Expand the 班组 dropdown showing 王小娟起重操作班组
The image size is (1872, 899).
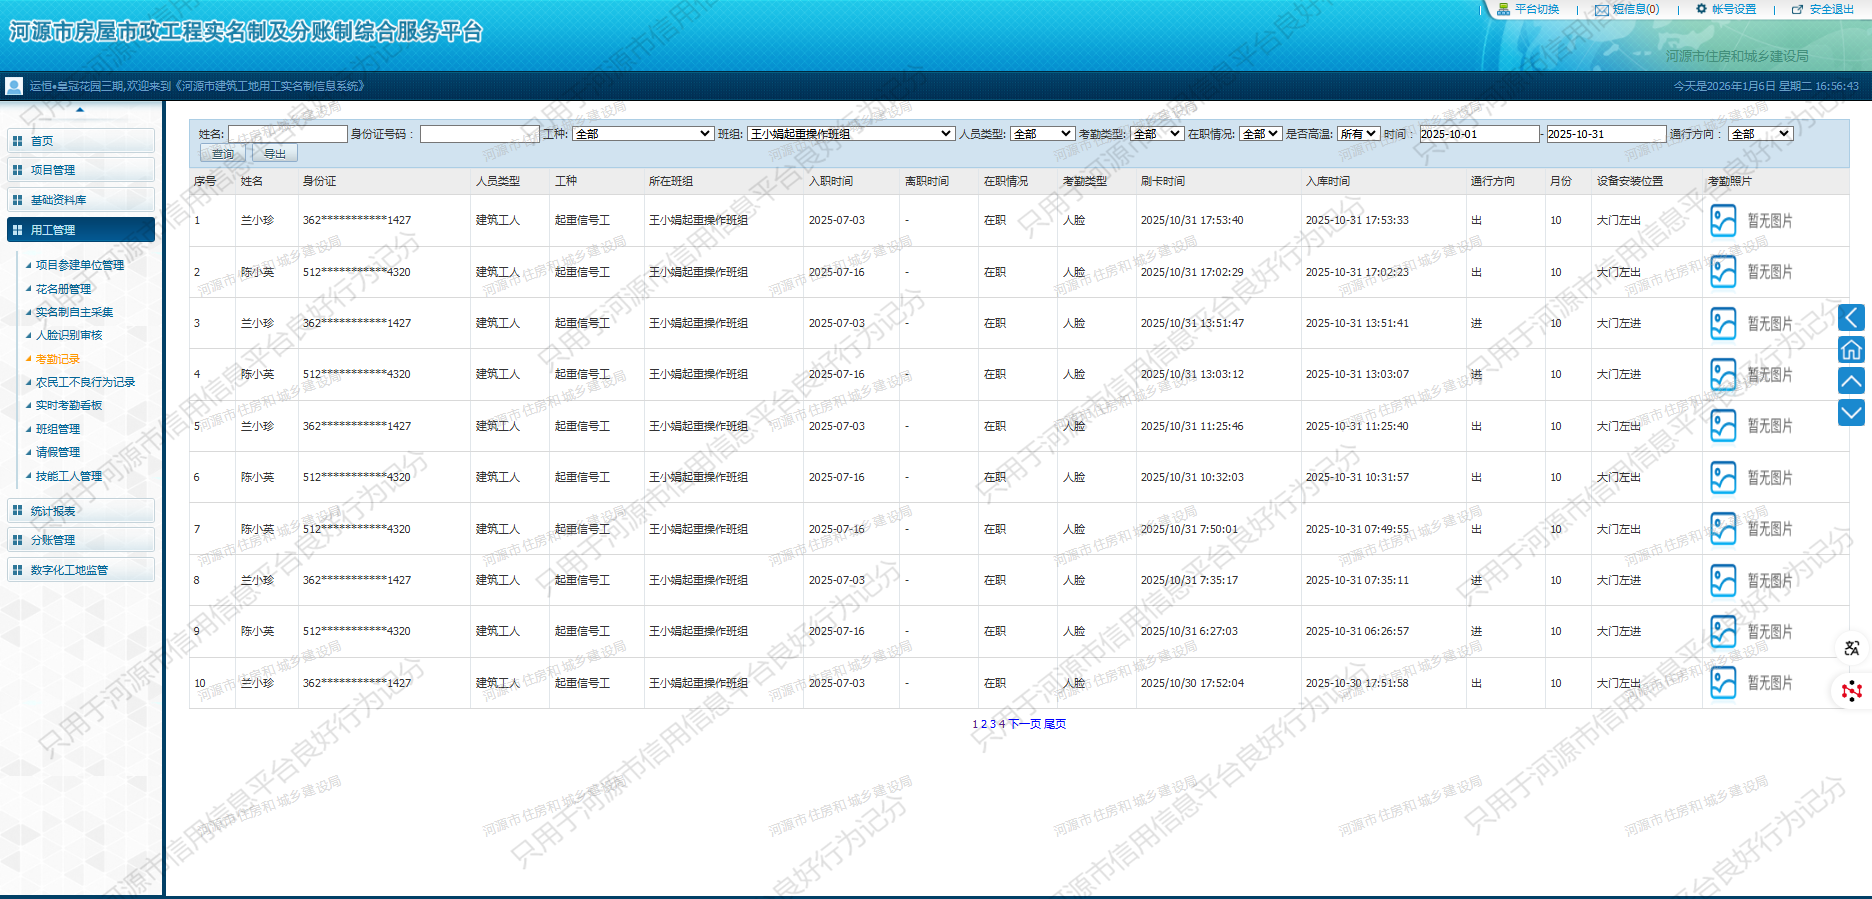(x=851, y=134)
